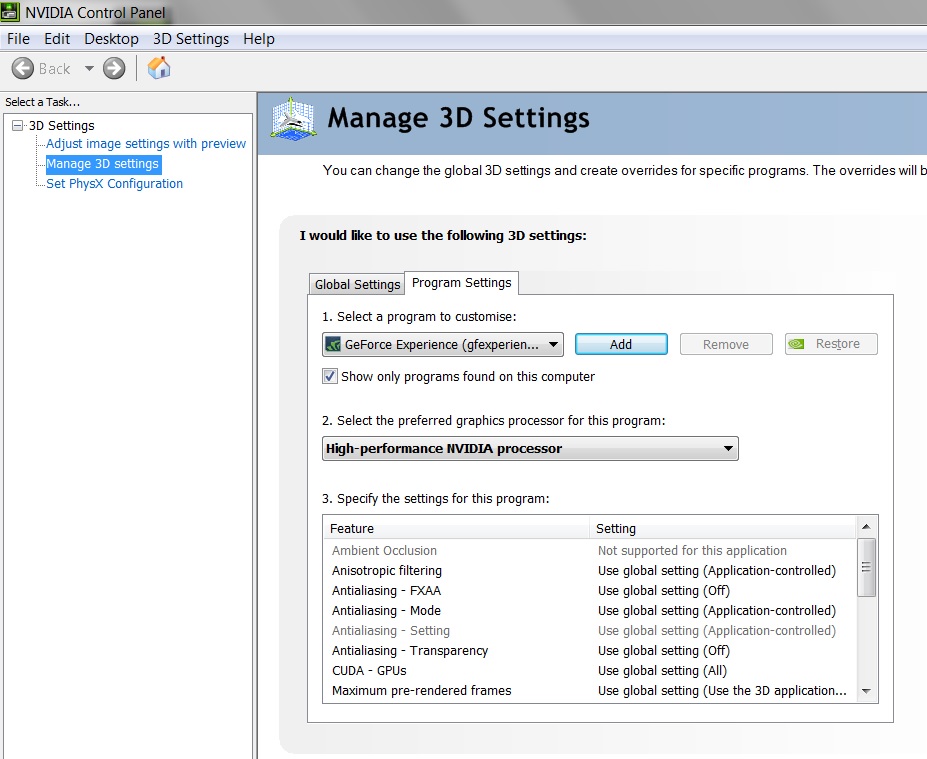This screenshot has width=927, height=759.
Task: Click the Antialiasing - Mode setting value
Action: point(717,611)
